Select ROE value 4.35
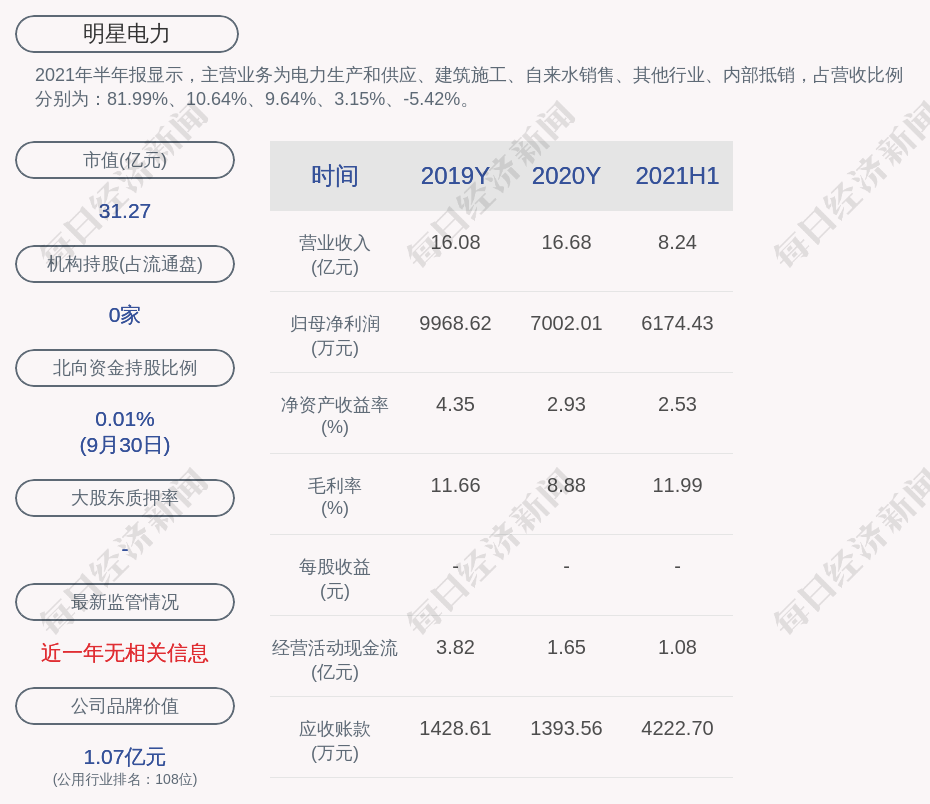 coord(455,404)
